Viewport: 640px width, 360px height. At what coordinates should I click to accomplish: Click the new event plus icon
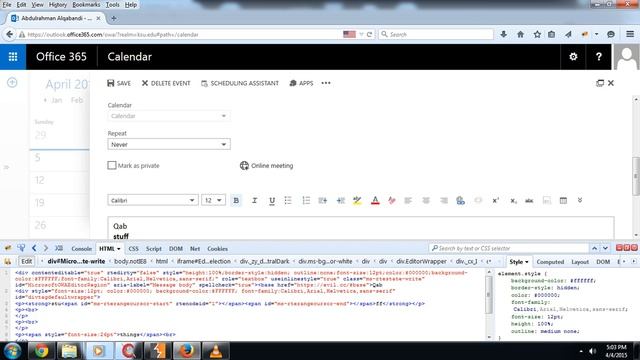coord(12,82)
